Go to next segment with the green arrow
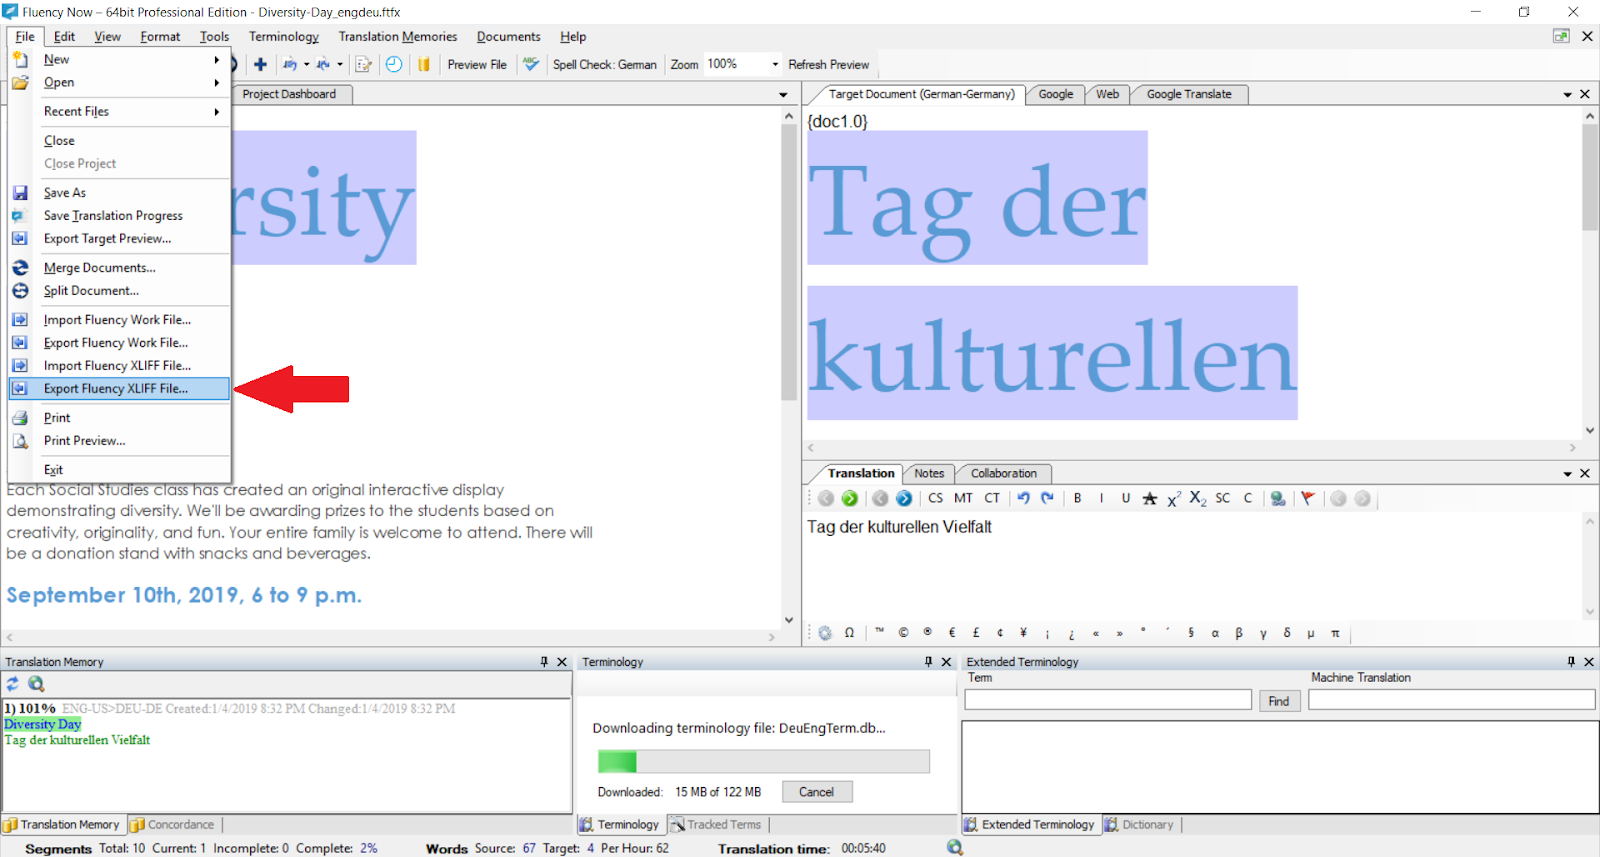The height and width of the screenshot is (857, 1600). click(x=849, y=498)
